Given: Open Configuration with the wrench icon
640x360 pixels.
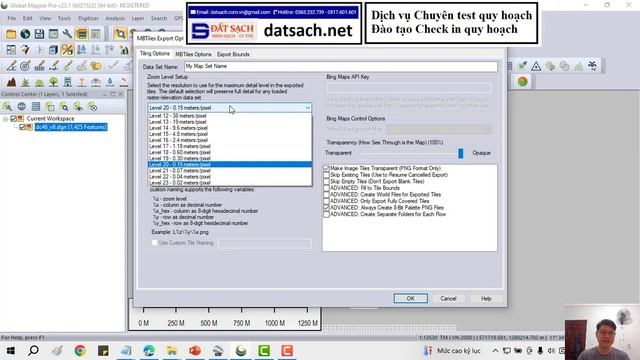Looking at the screenshot, I should 67,34.
